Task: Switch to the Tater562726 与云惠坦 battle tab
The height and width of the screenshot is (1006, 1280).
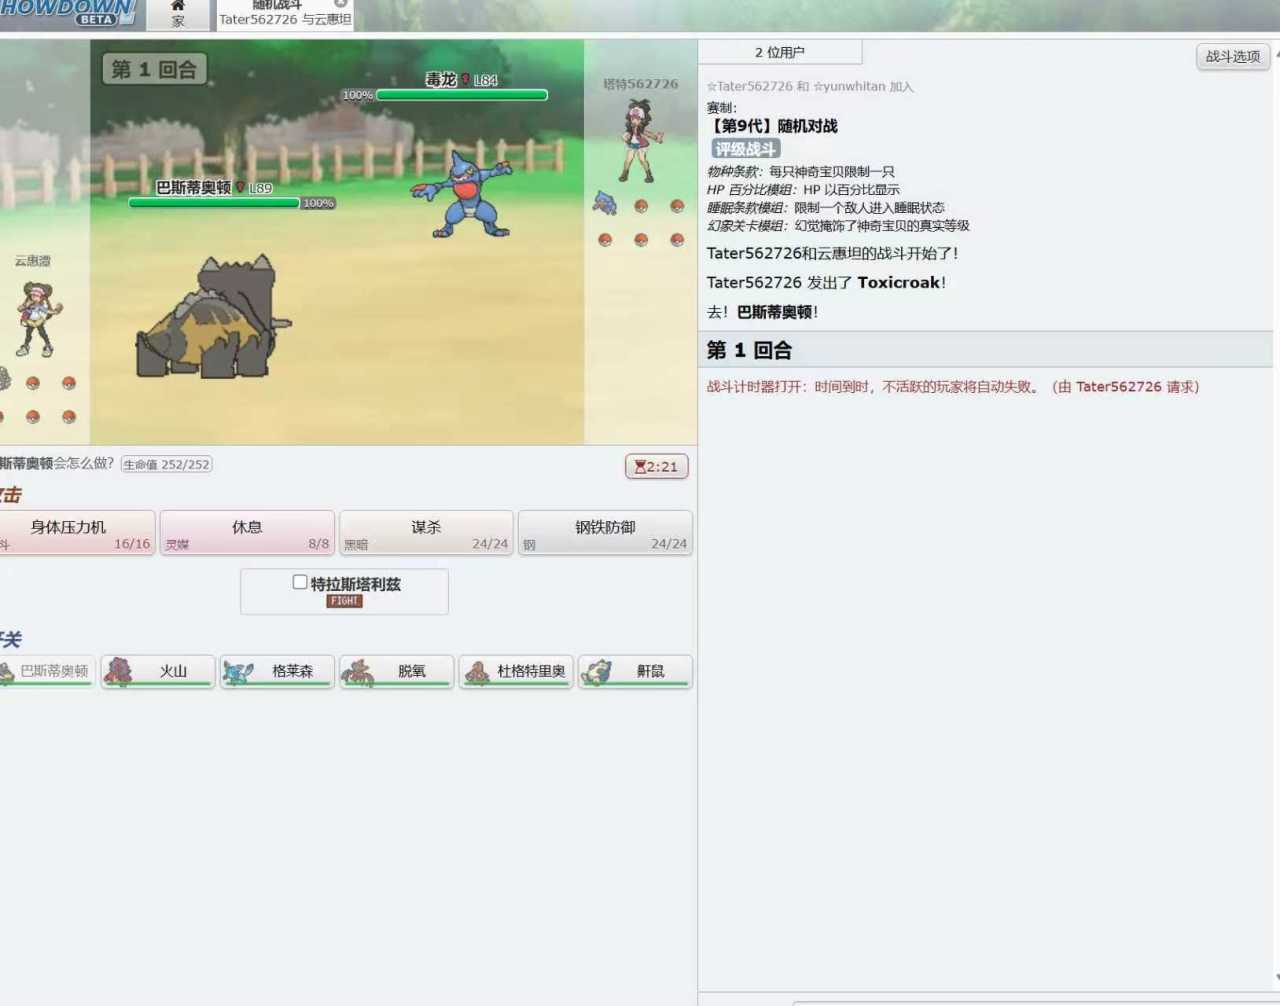Action: click(x=285, y=14)
